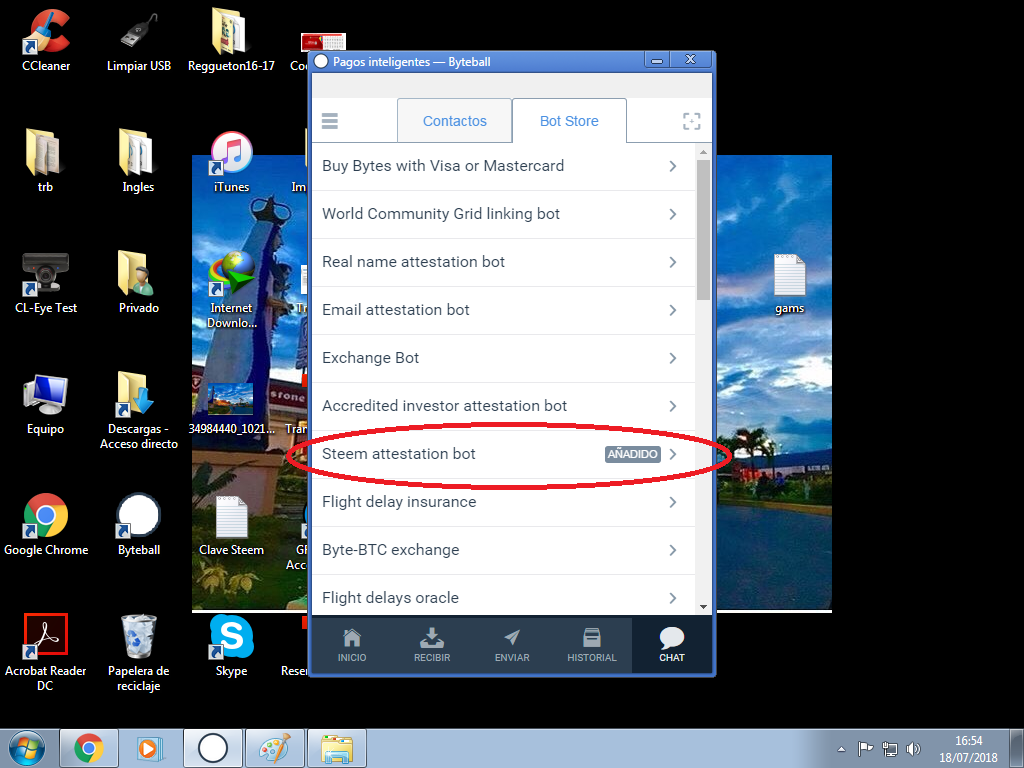
Task: Select the gams text file icon
Action: (x=790, y=284)
